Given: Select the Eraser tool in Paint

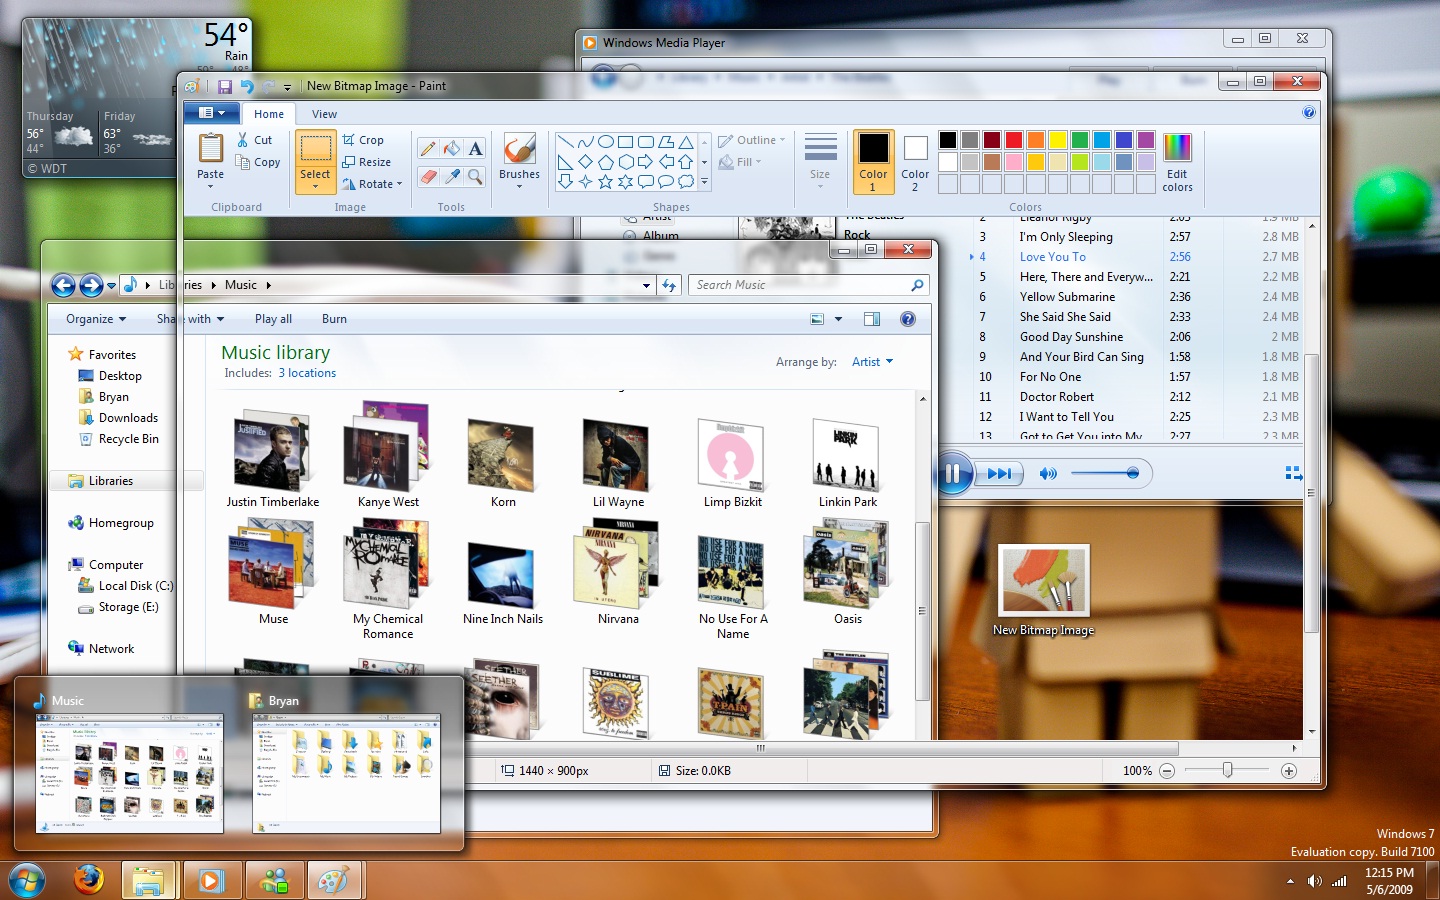Looking at the screenshot, I should tap(428, 176).
